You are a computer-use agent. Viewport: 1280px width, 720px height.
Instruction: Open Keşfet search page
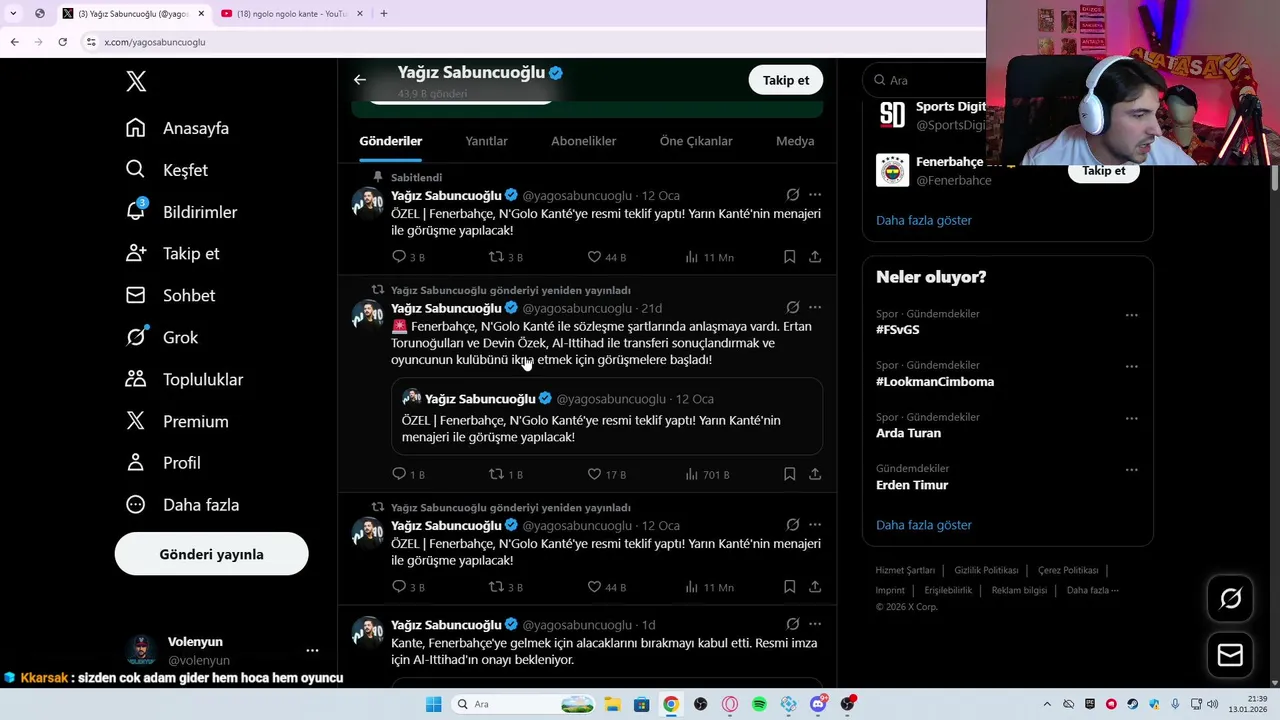pyautogui.click(x=166, y=170)
